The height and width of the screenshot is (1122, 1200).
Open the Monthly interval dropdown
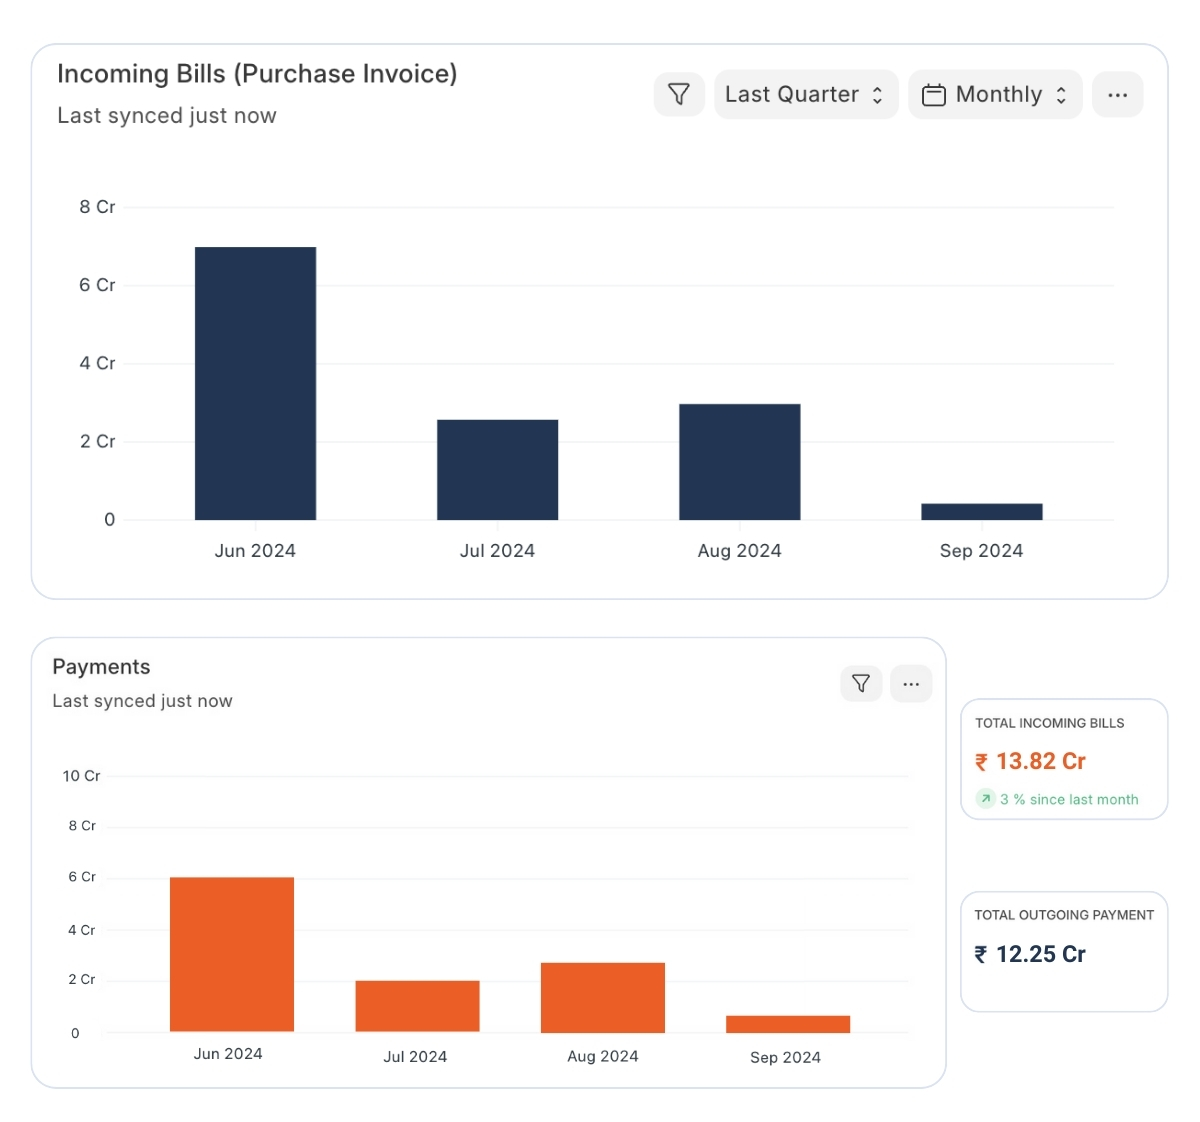point(995,94)
